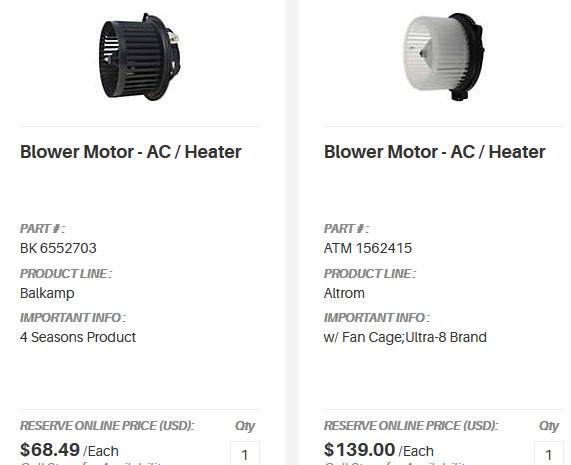This screenshot has height=465, width=571.
Task: Click the quantity field for the $68.49 item
Action: pyautogui.click(x=245, y=453)
